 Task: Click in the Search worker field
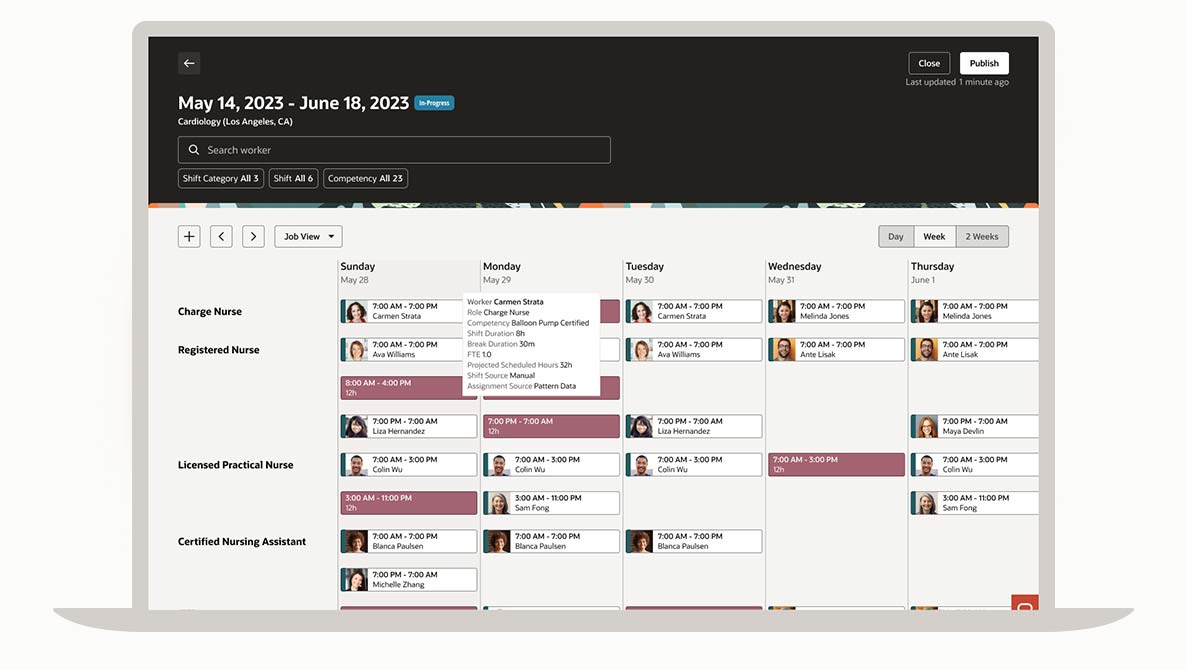coord(400,150)
